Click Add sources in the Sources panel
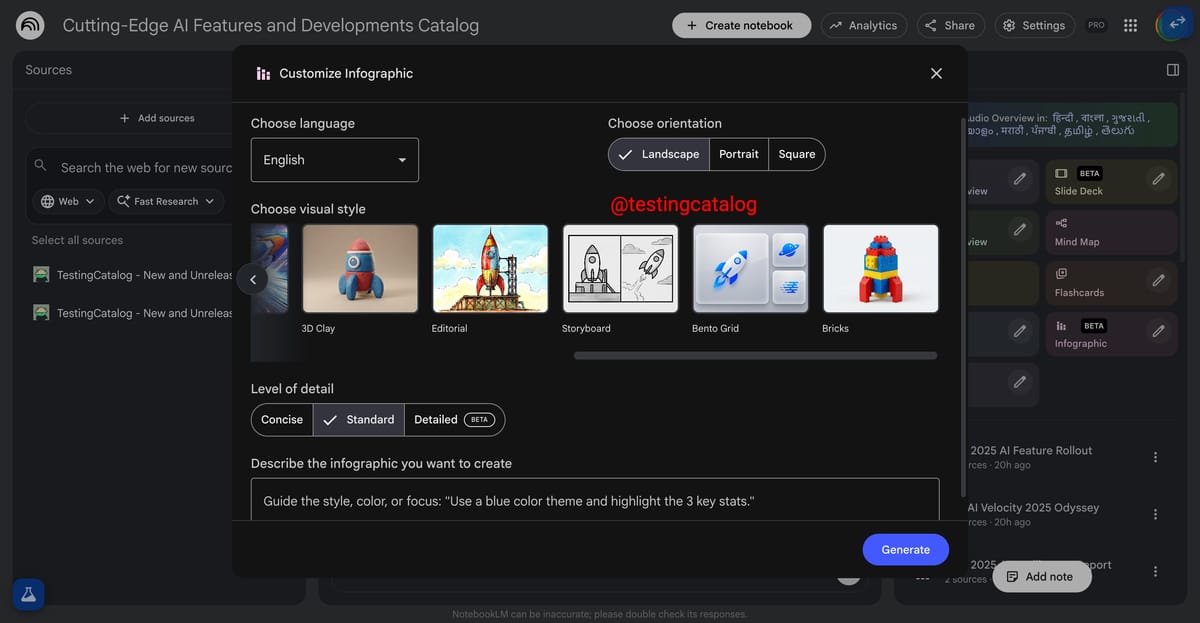 [x=158, y=117]
